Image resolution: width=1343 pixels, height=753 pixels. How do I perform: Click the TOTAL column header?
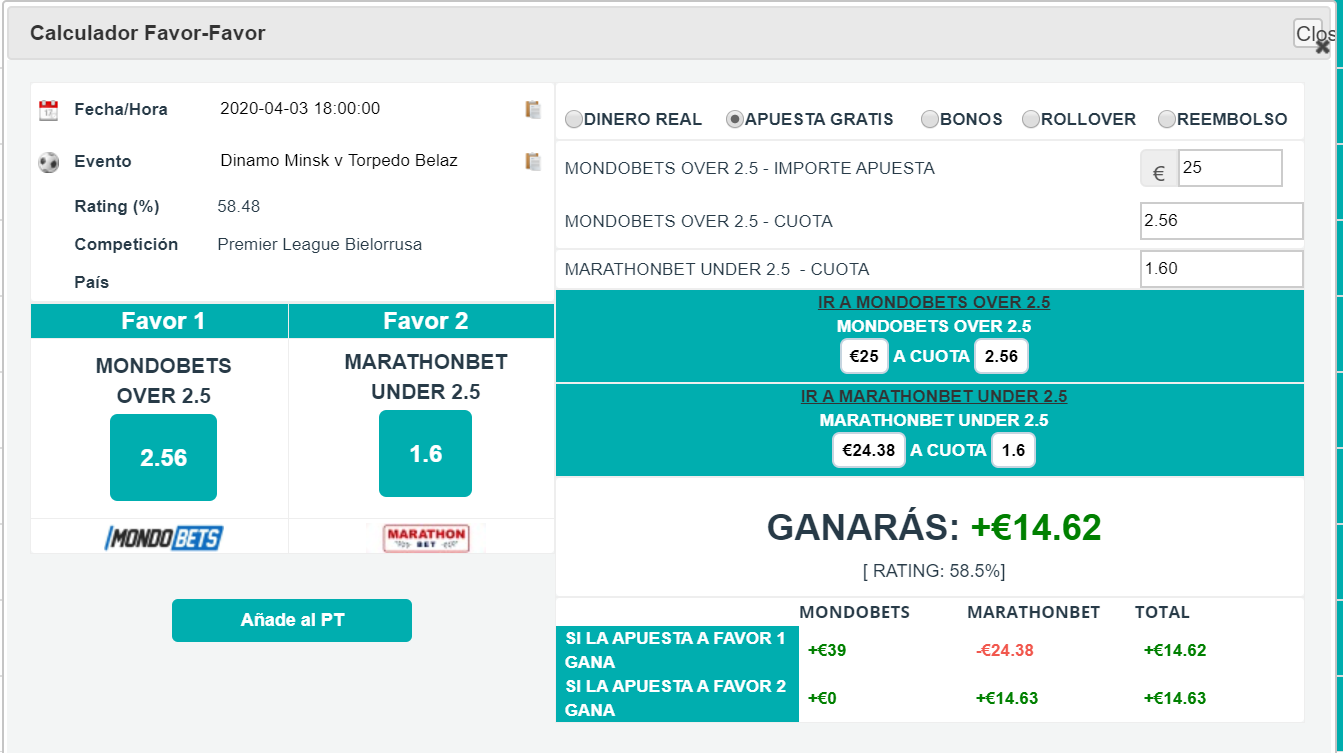[x=1162, y=612]
